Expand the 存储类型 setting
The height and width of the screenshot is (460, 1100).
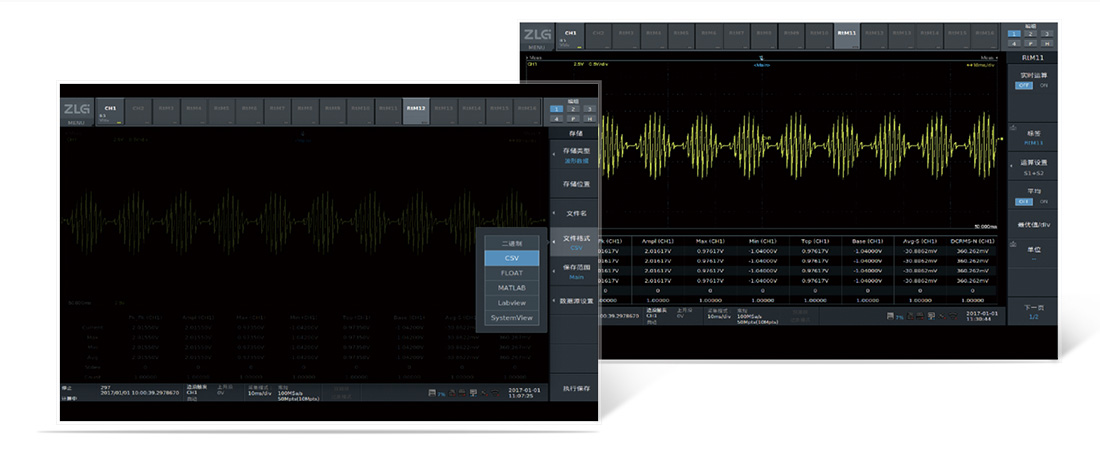(x=575, y=155)
